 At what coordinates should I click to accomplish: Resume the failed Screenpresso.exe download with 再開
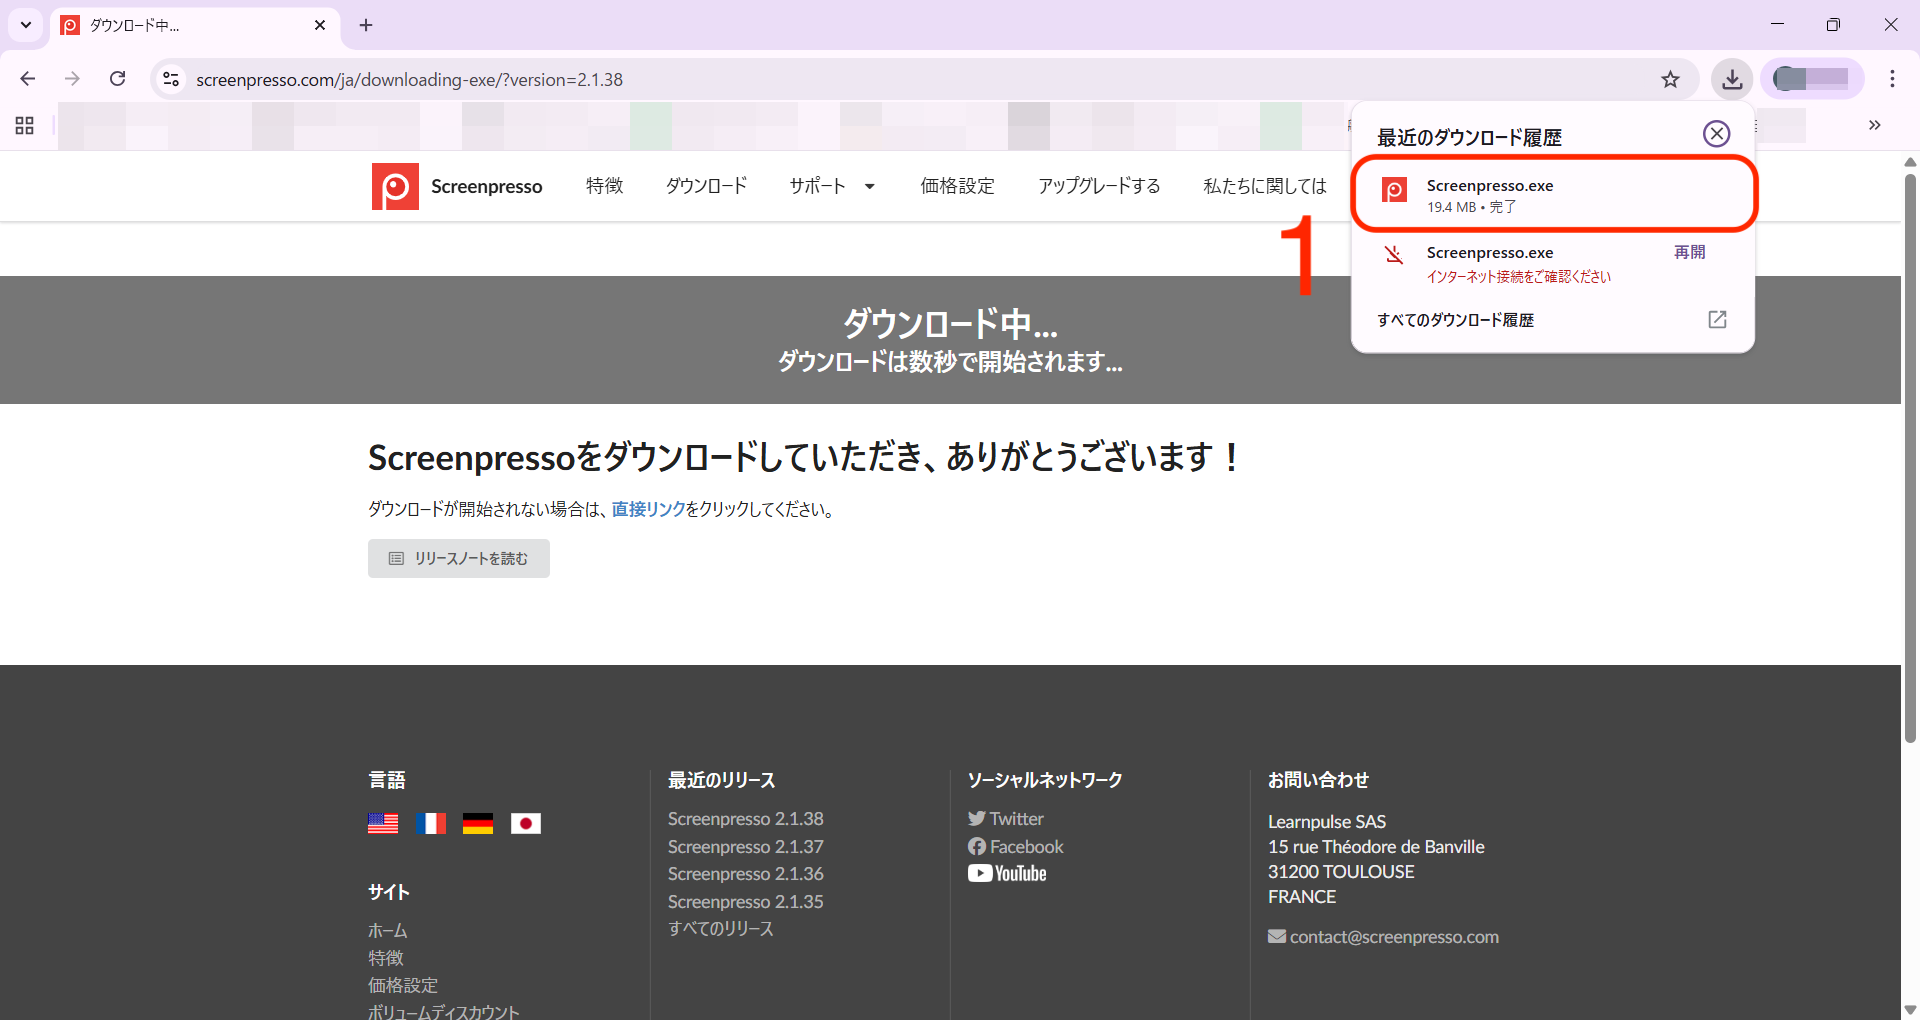pyautogui.click(x=1688, y=252)
